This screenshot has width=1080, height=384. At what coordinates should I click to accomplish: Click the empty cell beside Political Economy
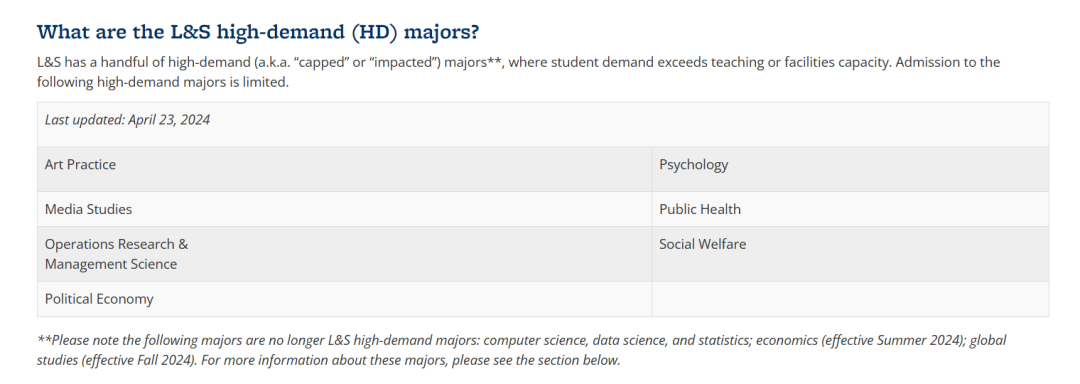(850, 299)
